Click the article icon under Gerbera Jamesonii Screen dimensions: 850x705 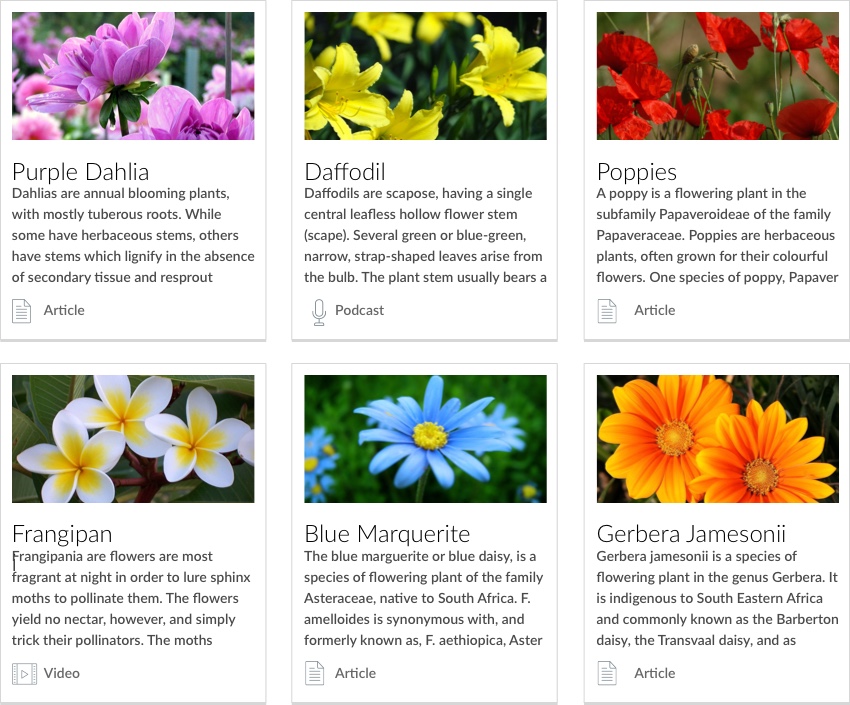coord(607,674)
